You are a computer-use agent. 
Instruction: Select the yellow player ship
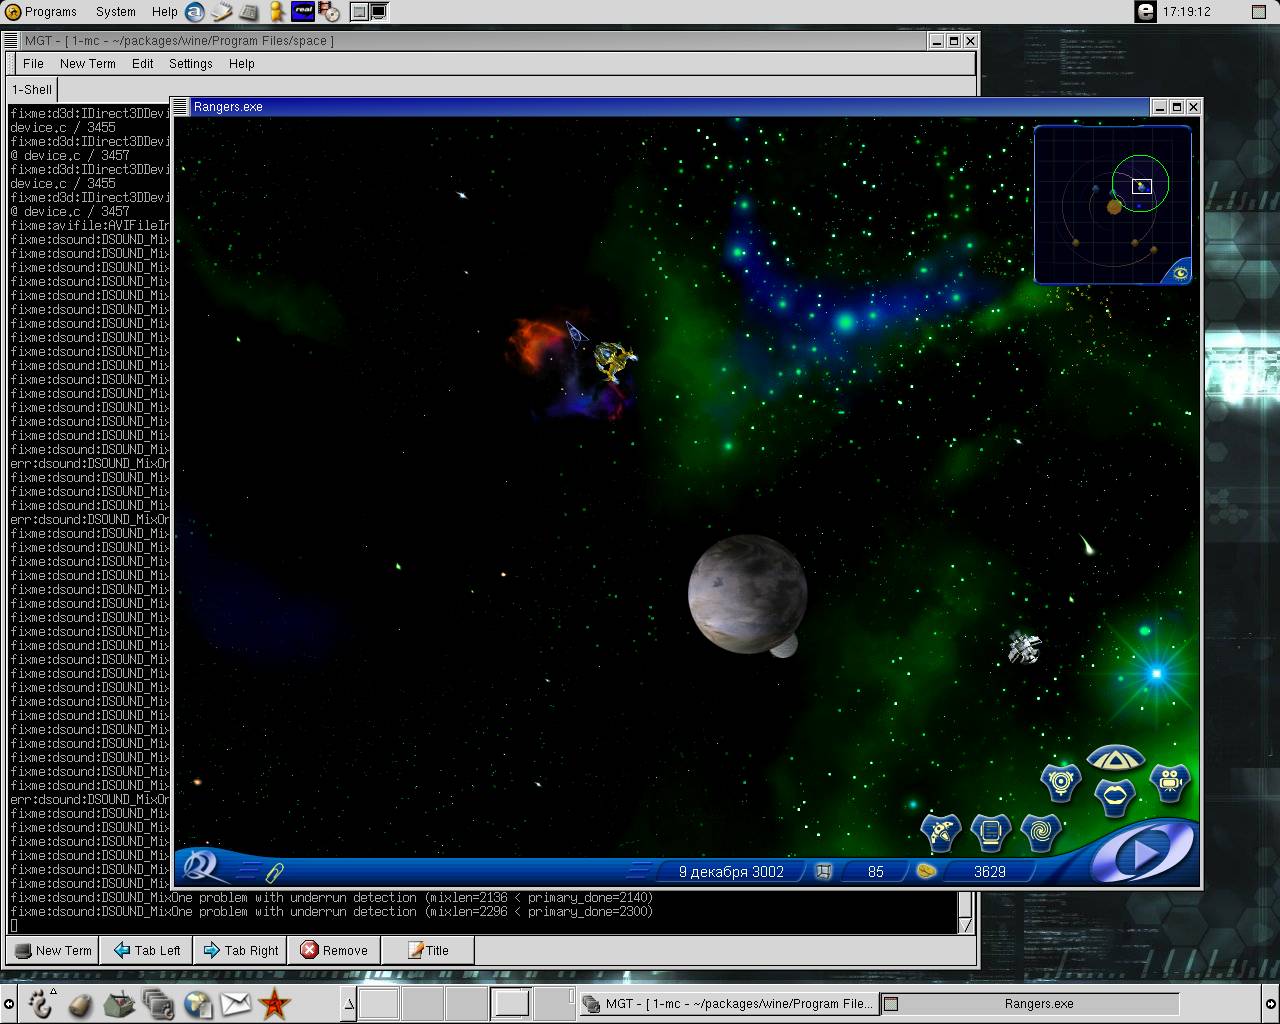click(613, 360)
